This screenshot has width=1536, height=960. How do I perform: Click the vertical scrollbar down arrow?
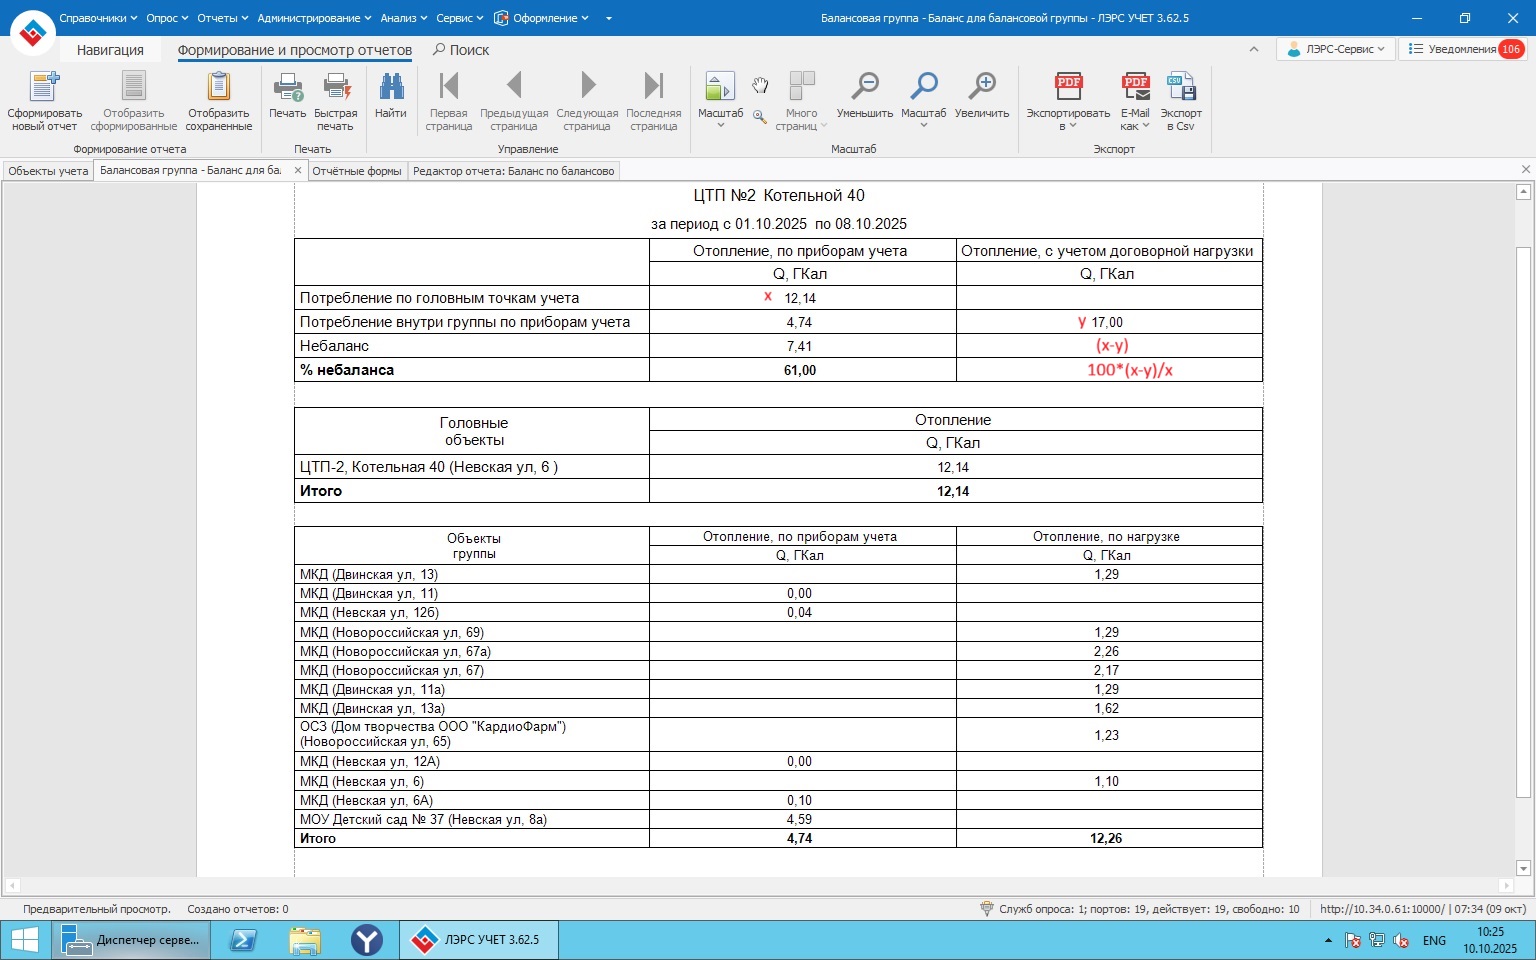point(1523,868)
